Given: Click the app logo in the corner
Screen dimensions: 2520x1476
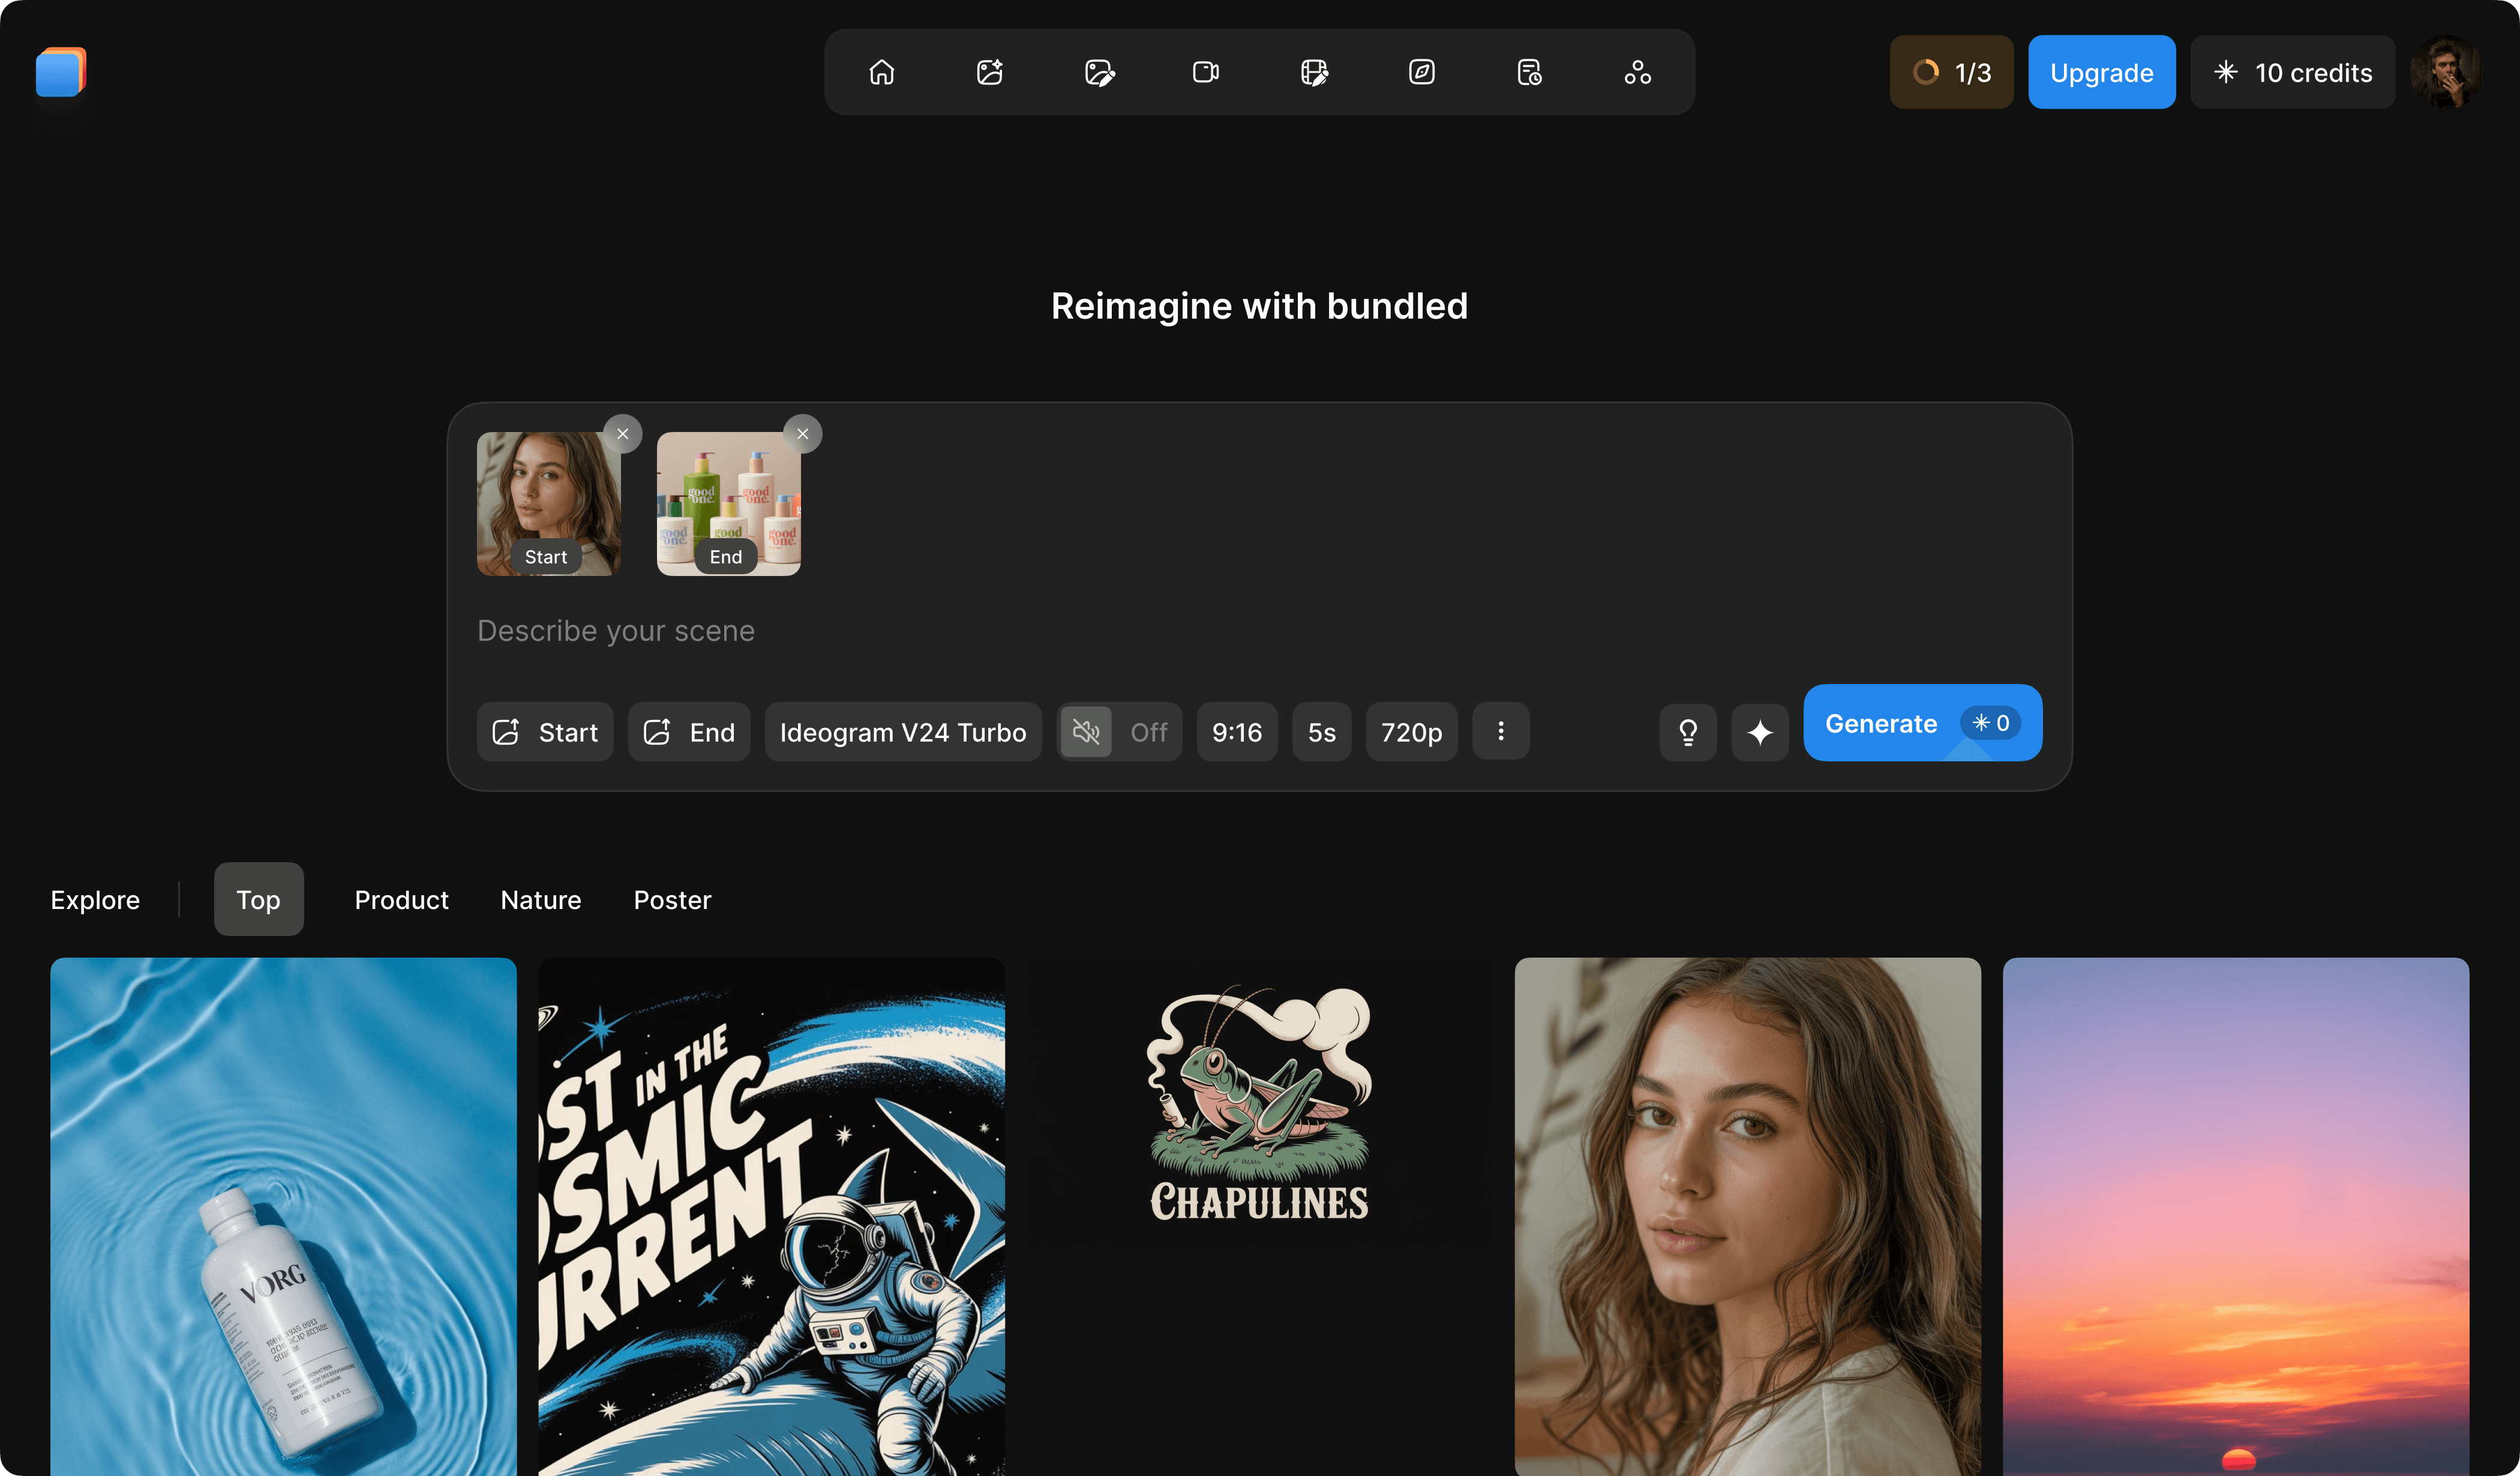Looking at the screenshot, I should 61,72.
